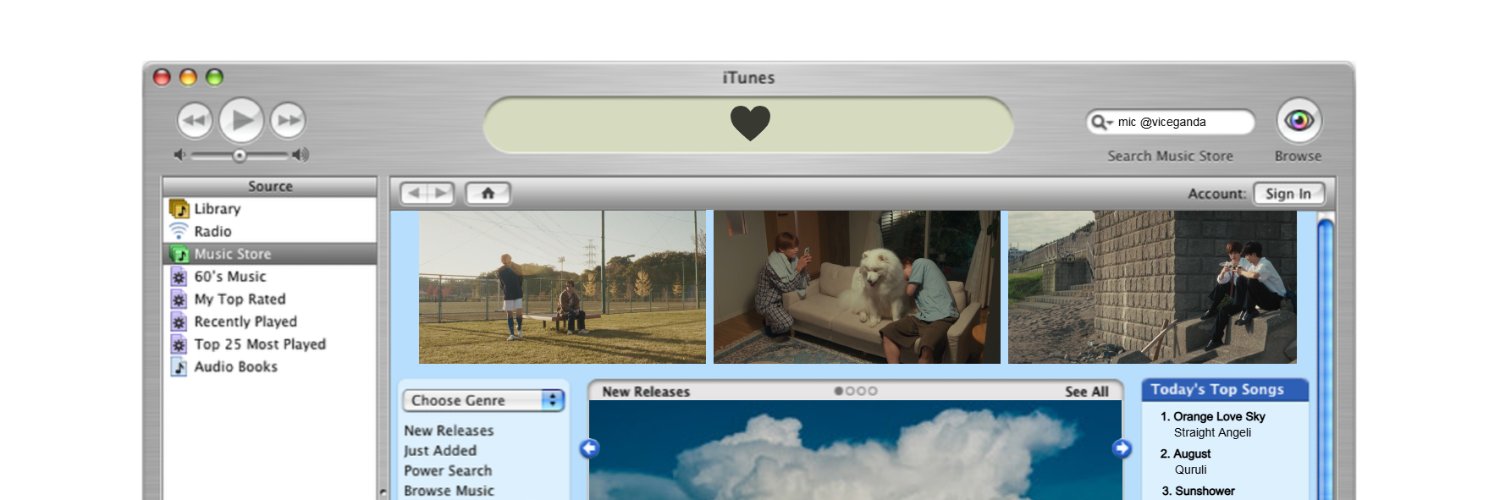
Task: Click the Audio Books note icon
Action: (x=180, y=366)
